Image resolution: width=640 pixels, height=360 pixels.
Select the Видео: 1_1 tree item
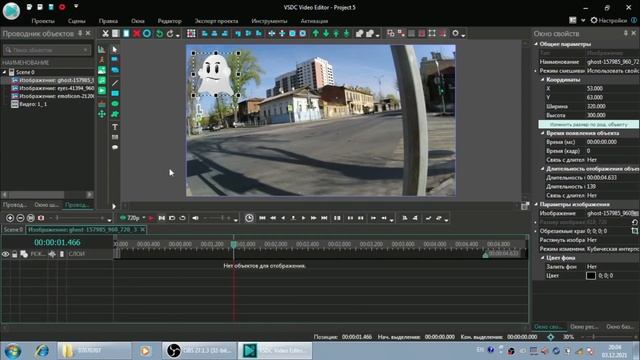click(30, 104)
